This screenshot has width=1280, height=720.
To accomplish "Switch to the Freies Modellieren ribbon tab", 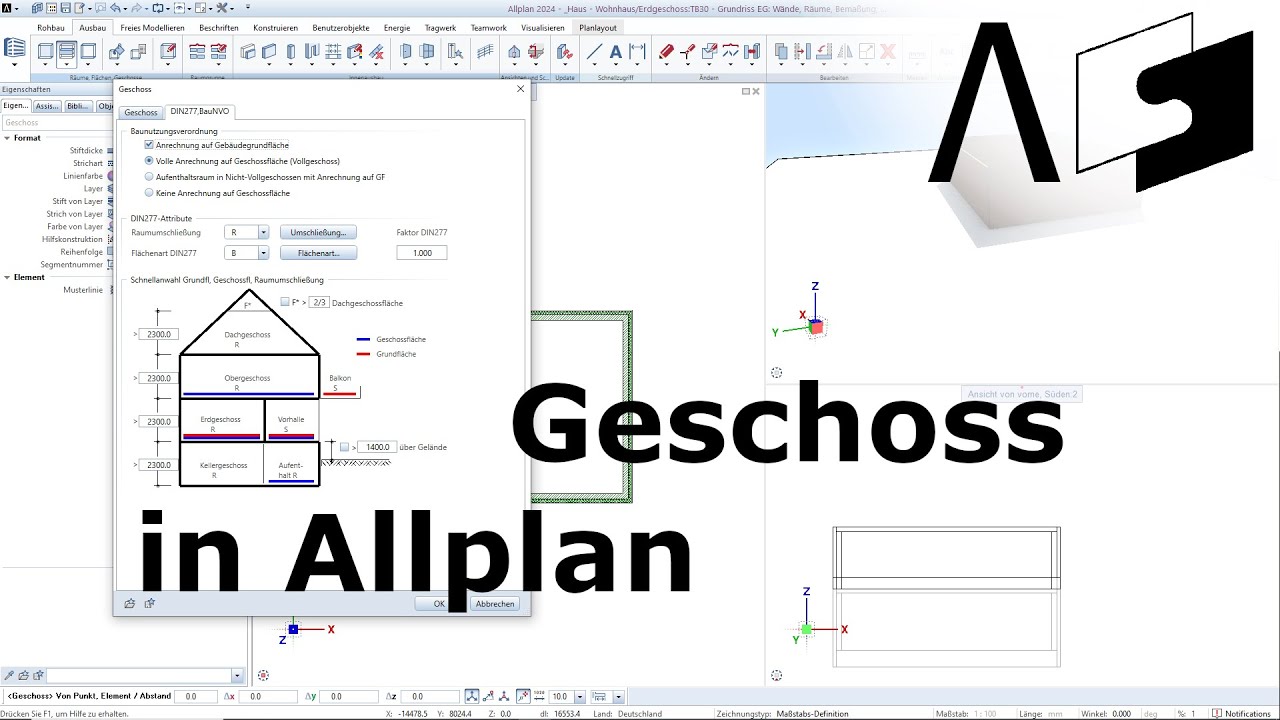I will 152,28.
